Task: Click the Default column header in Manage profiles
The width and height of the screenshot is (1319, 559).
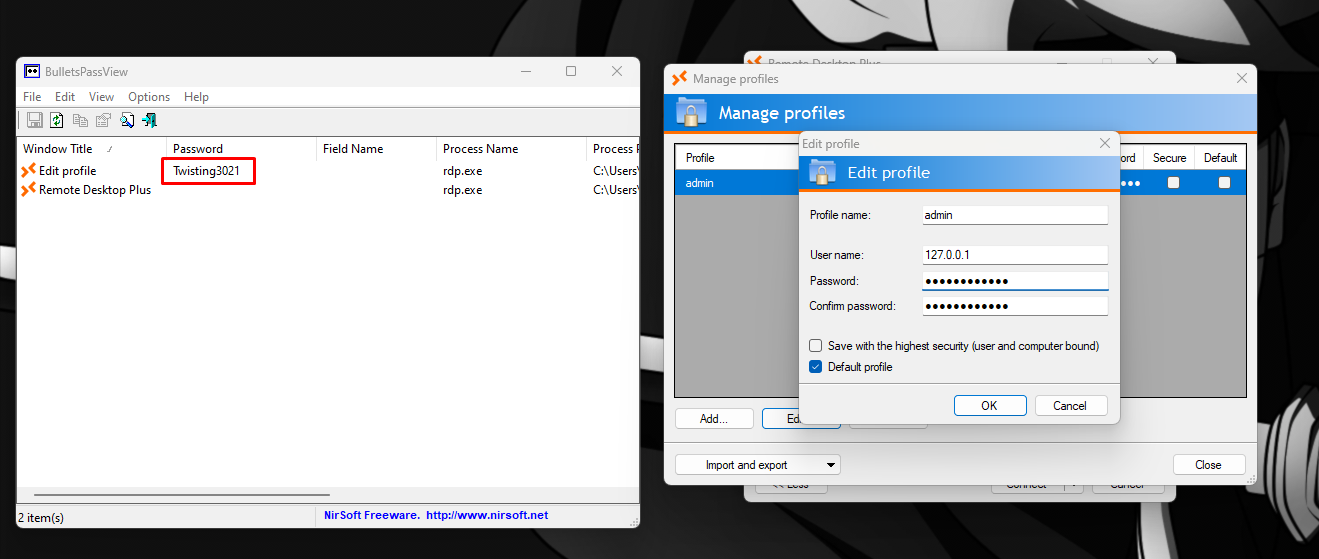Action: (1220, 158)
